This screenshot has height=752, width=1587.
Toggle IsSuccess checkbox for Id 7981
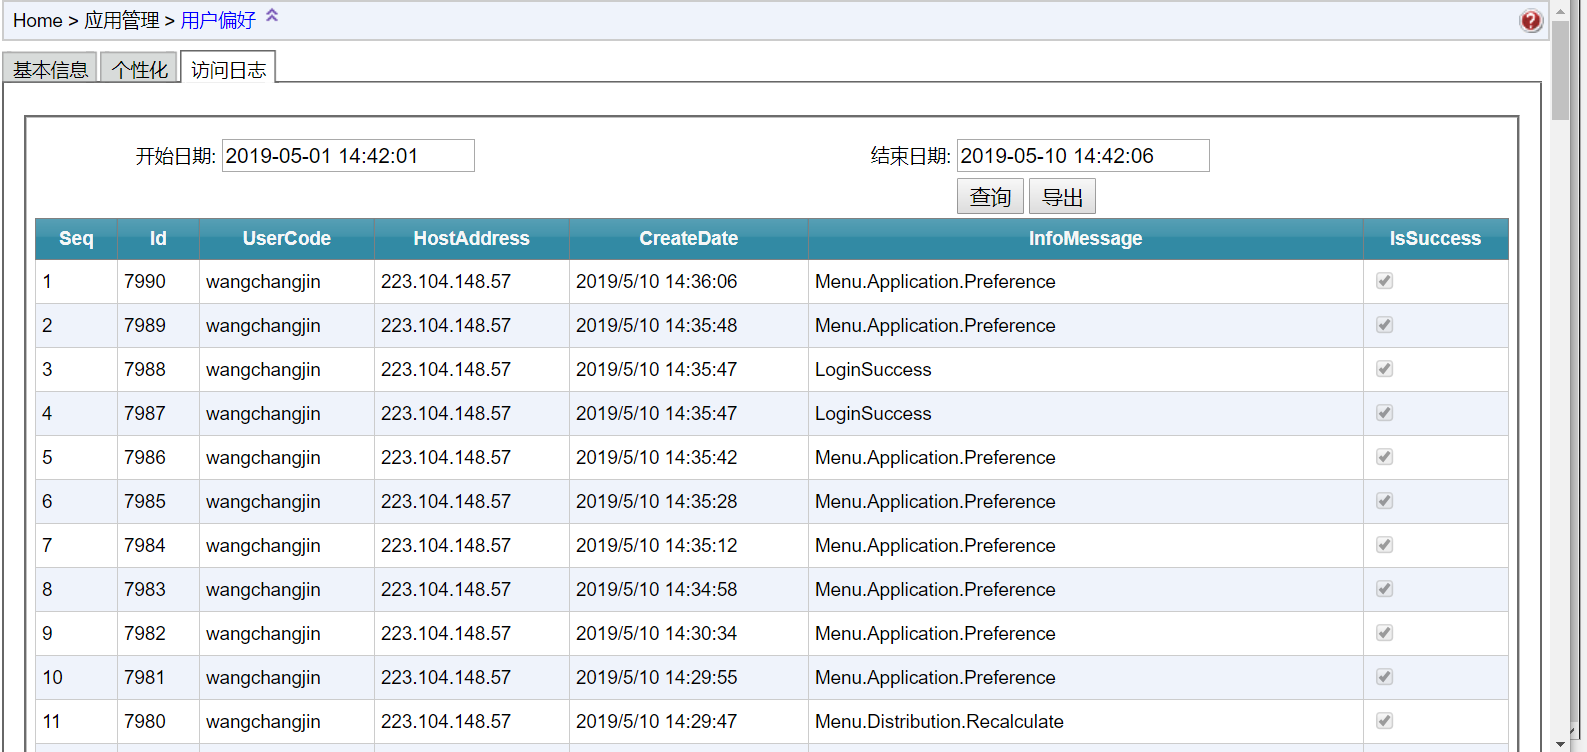1384,677
